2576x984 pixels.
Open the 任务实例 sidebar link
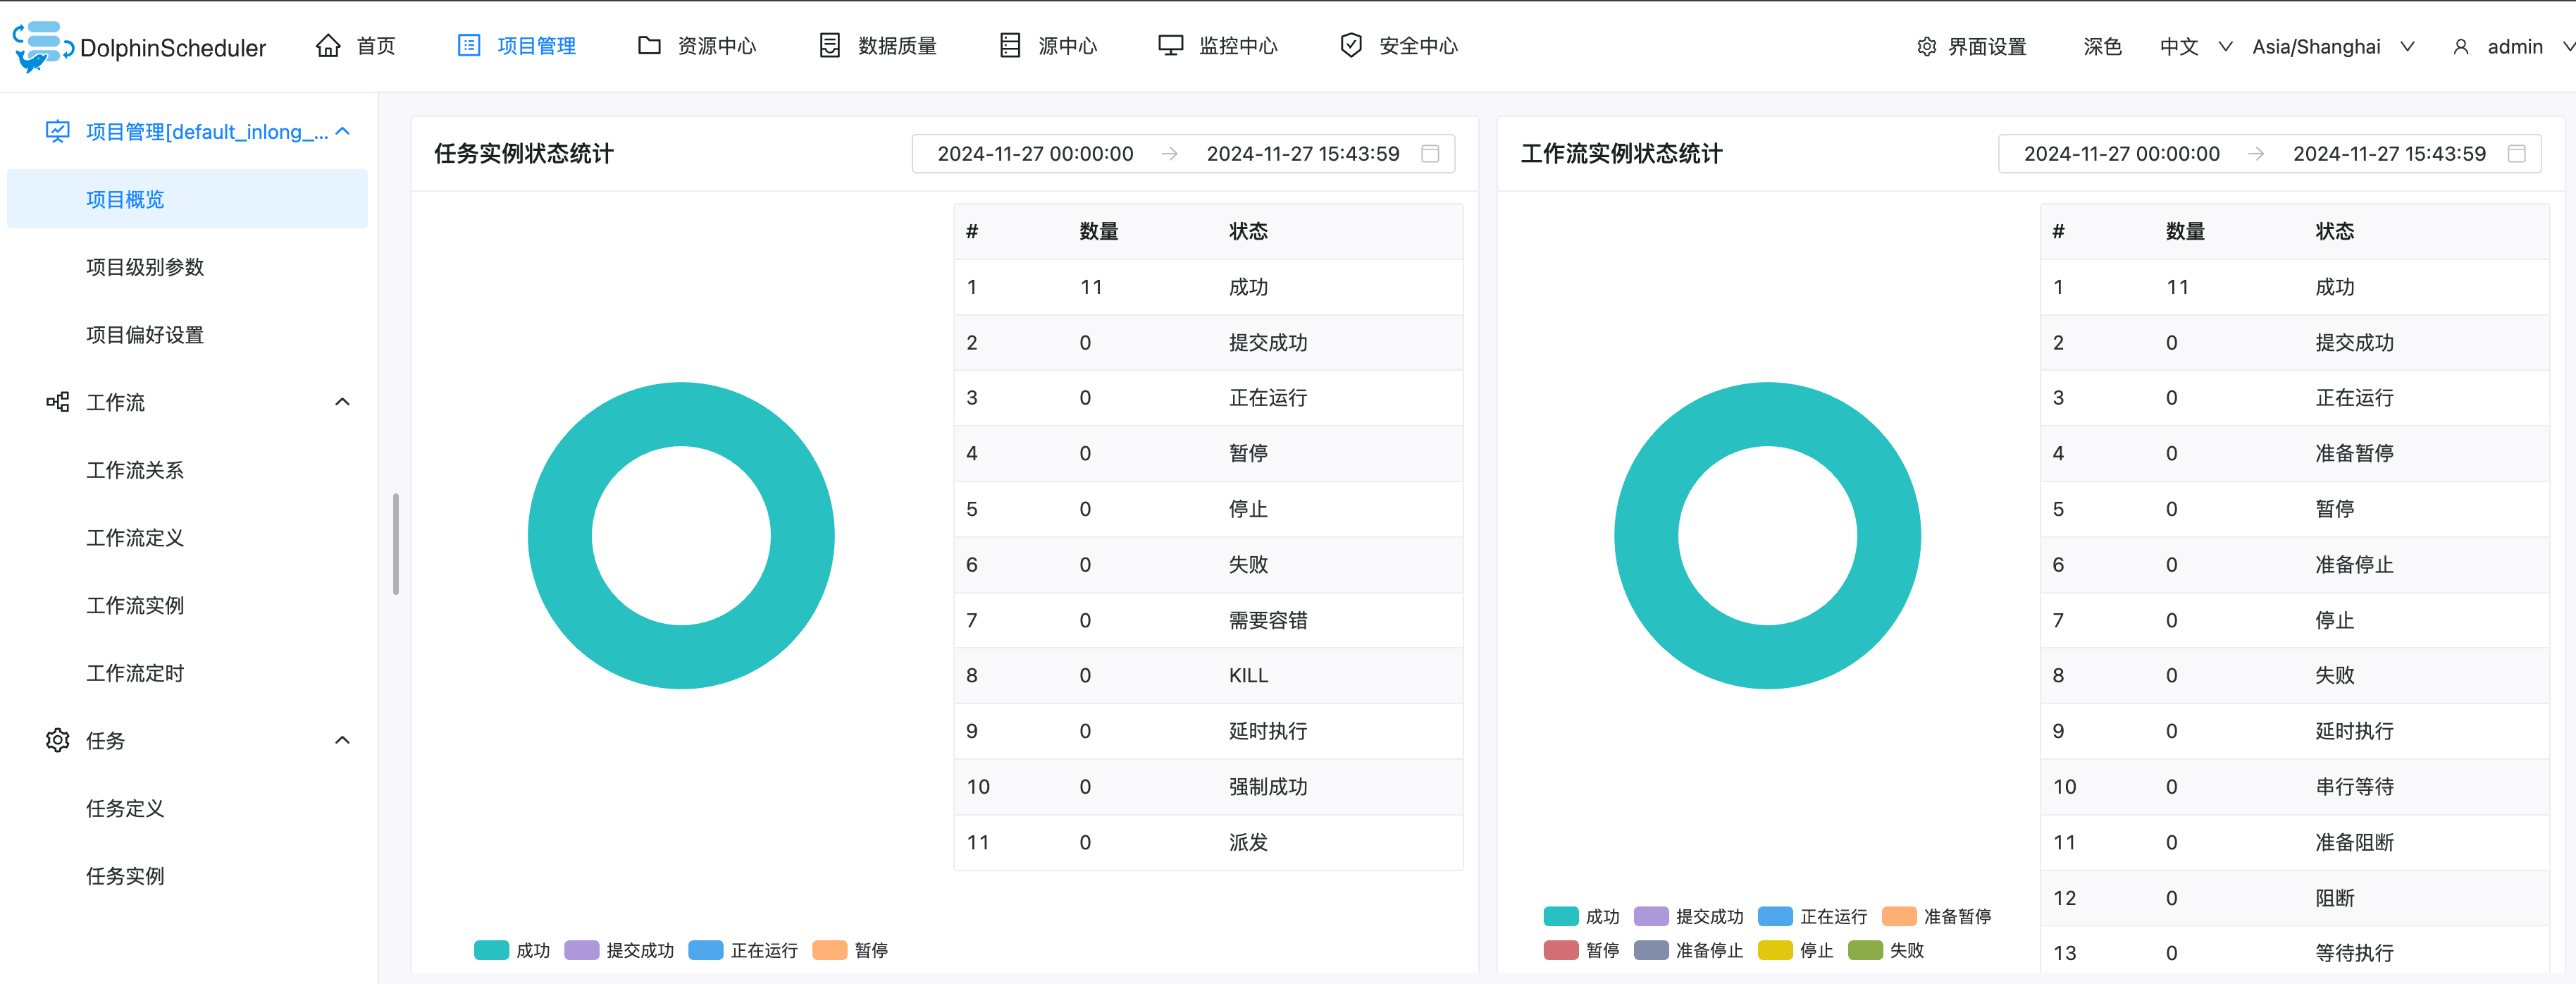[x=125, y=876]
